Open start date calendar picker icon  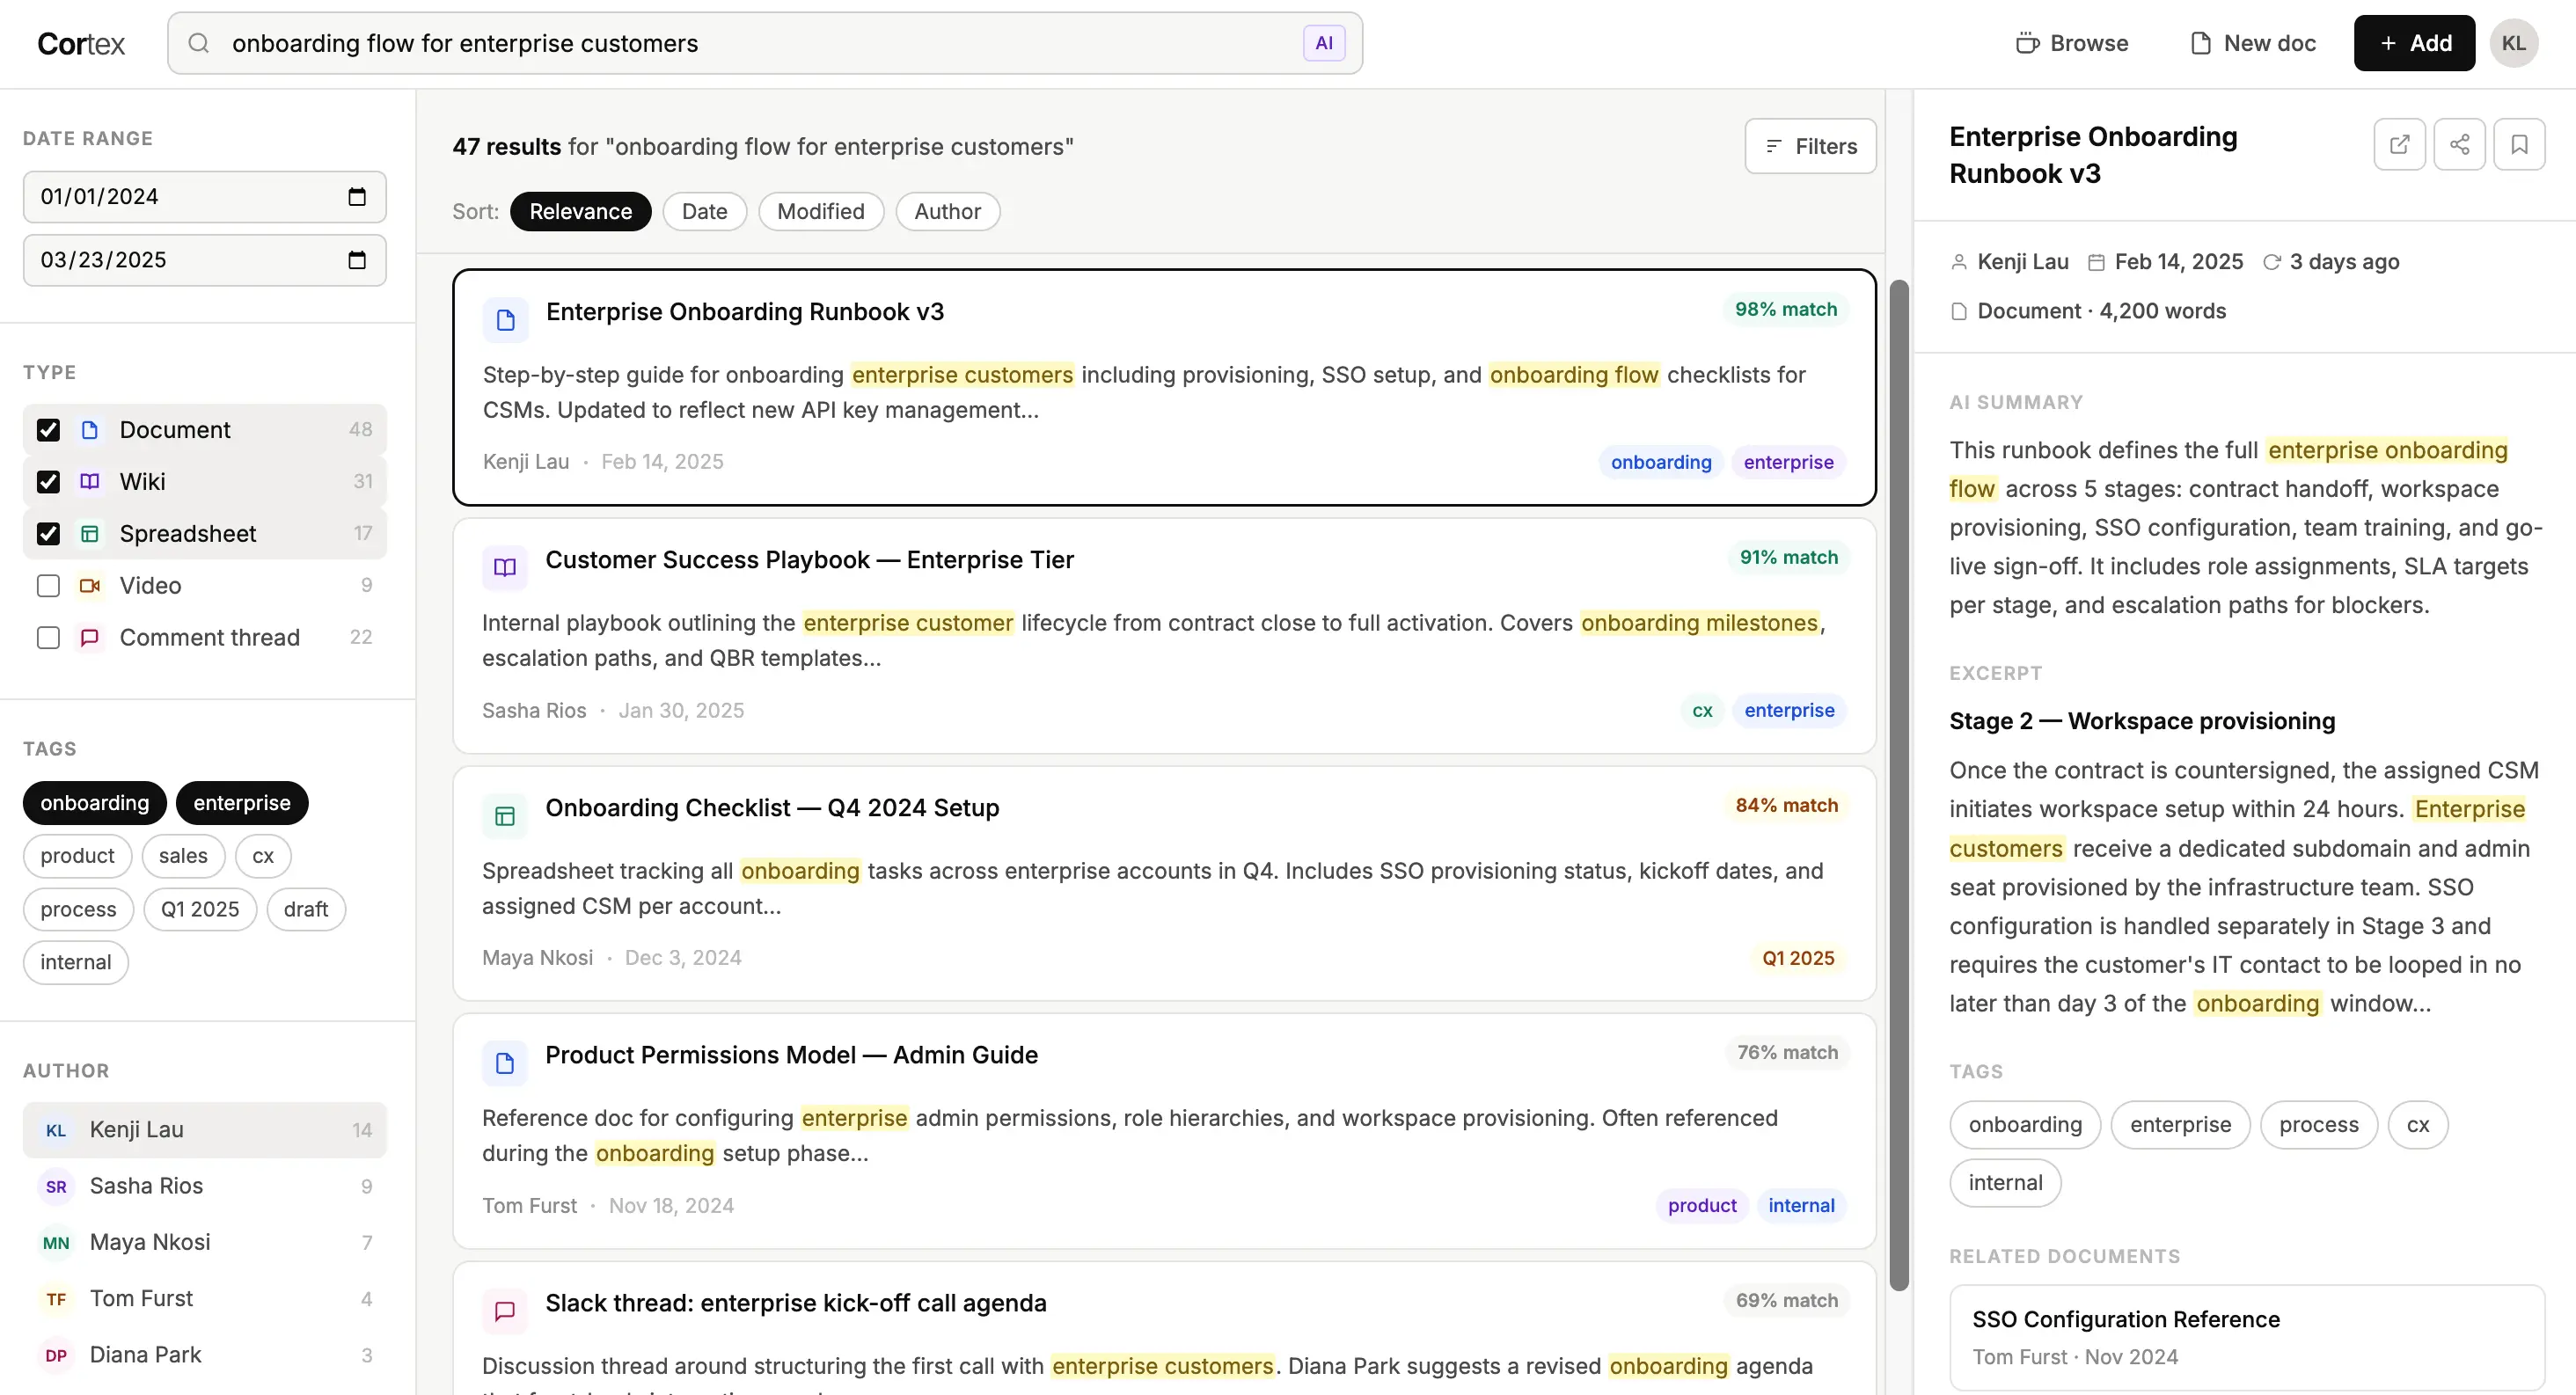coord(357,196)
